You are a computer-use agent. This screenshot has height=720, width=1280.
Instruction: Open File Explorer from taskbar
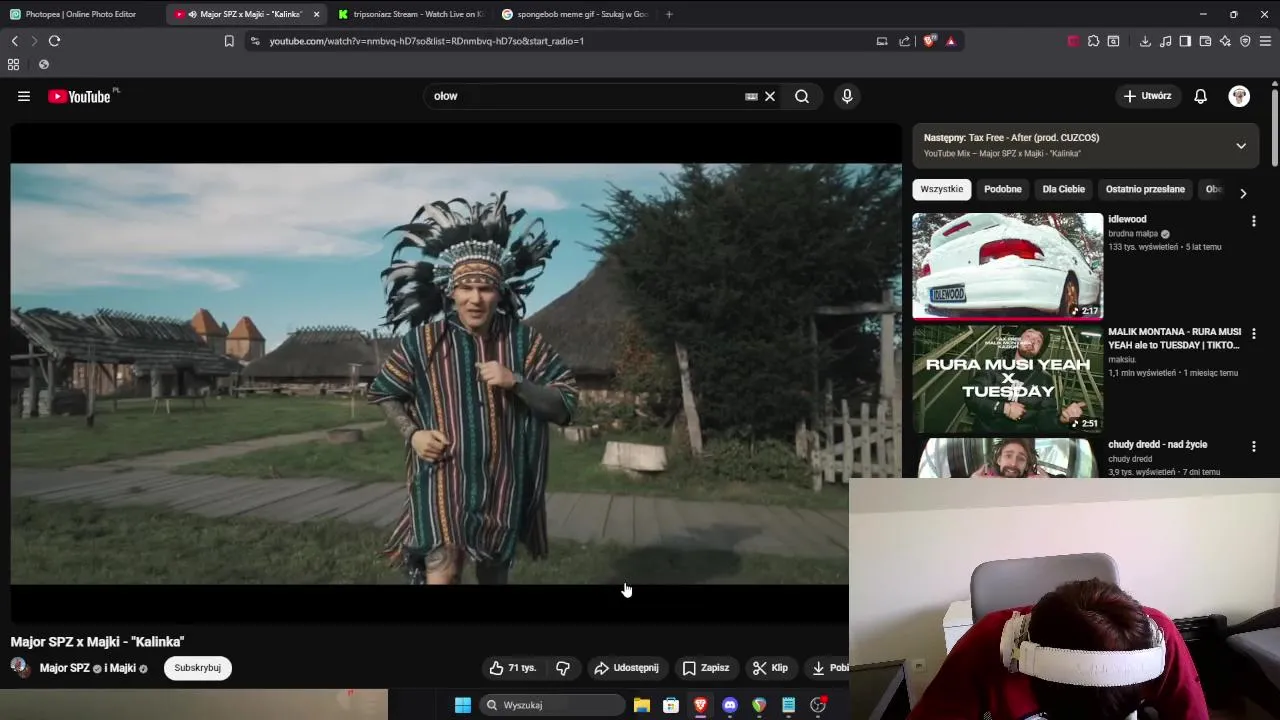(x=642, y=705)
